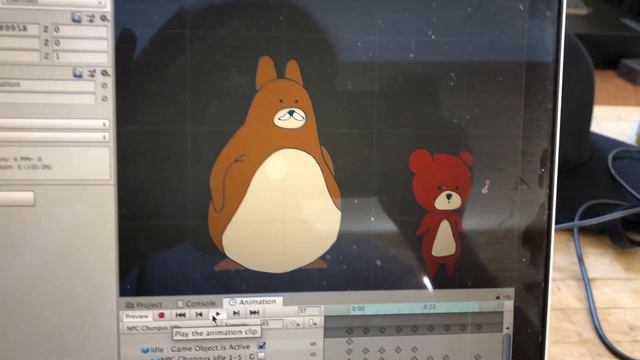Open the upper of the two Inspector dropdowns
This screenshot has width=640, height=360.
(x=54, y=124)
